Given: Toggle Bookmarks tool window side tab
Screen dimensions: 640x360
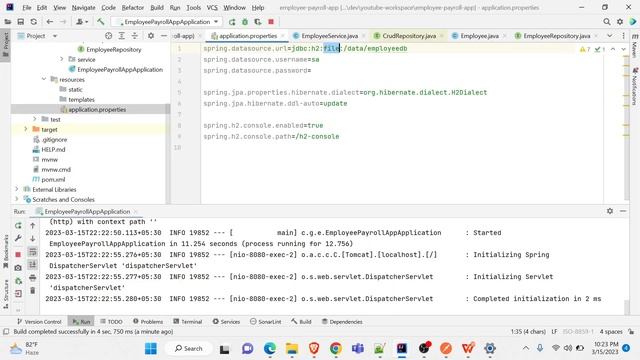Looking at the screenshot, I should point(6,251).
